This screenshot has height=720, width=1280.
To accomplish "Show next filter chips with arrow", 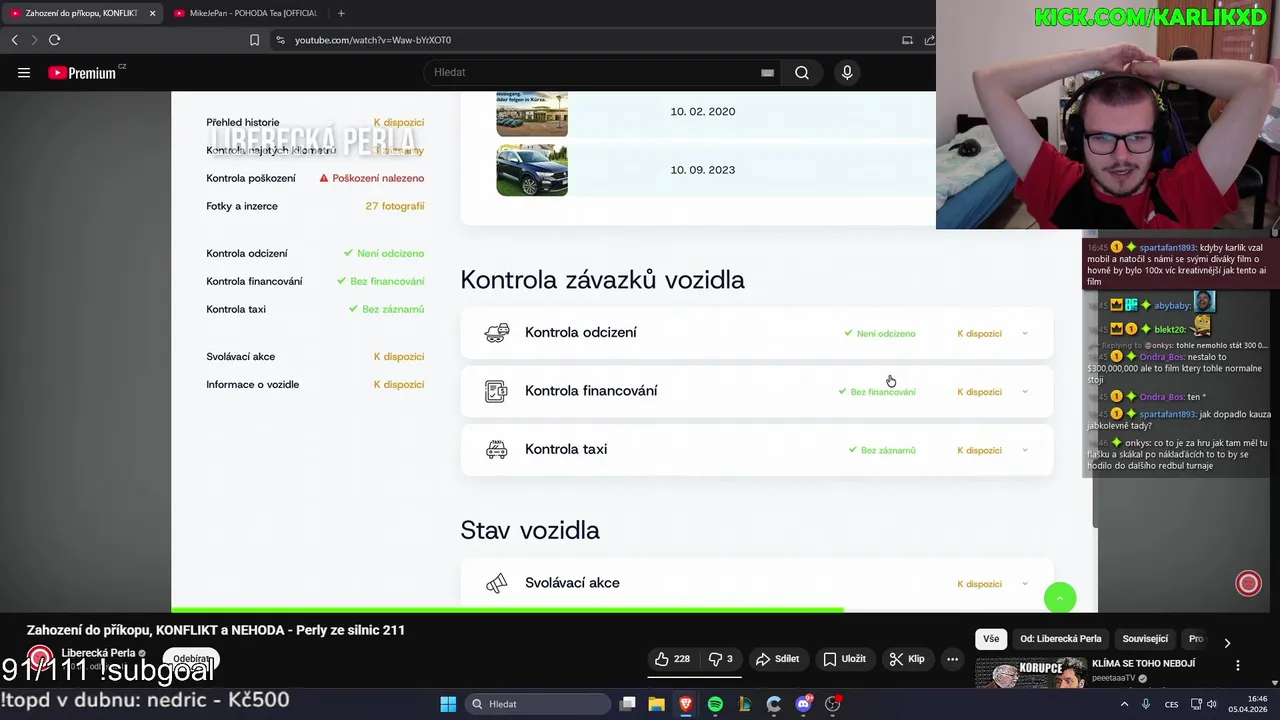I will 1227,642.
